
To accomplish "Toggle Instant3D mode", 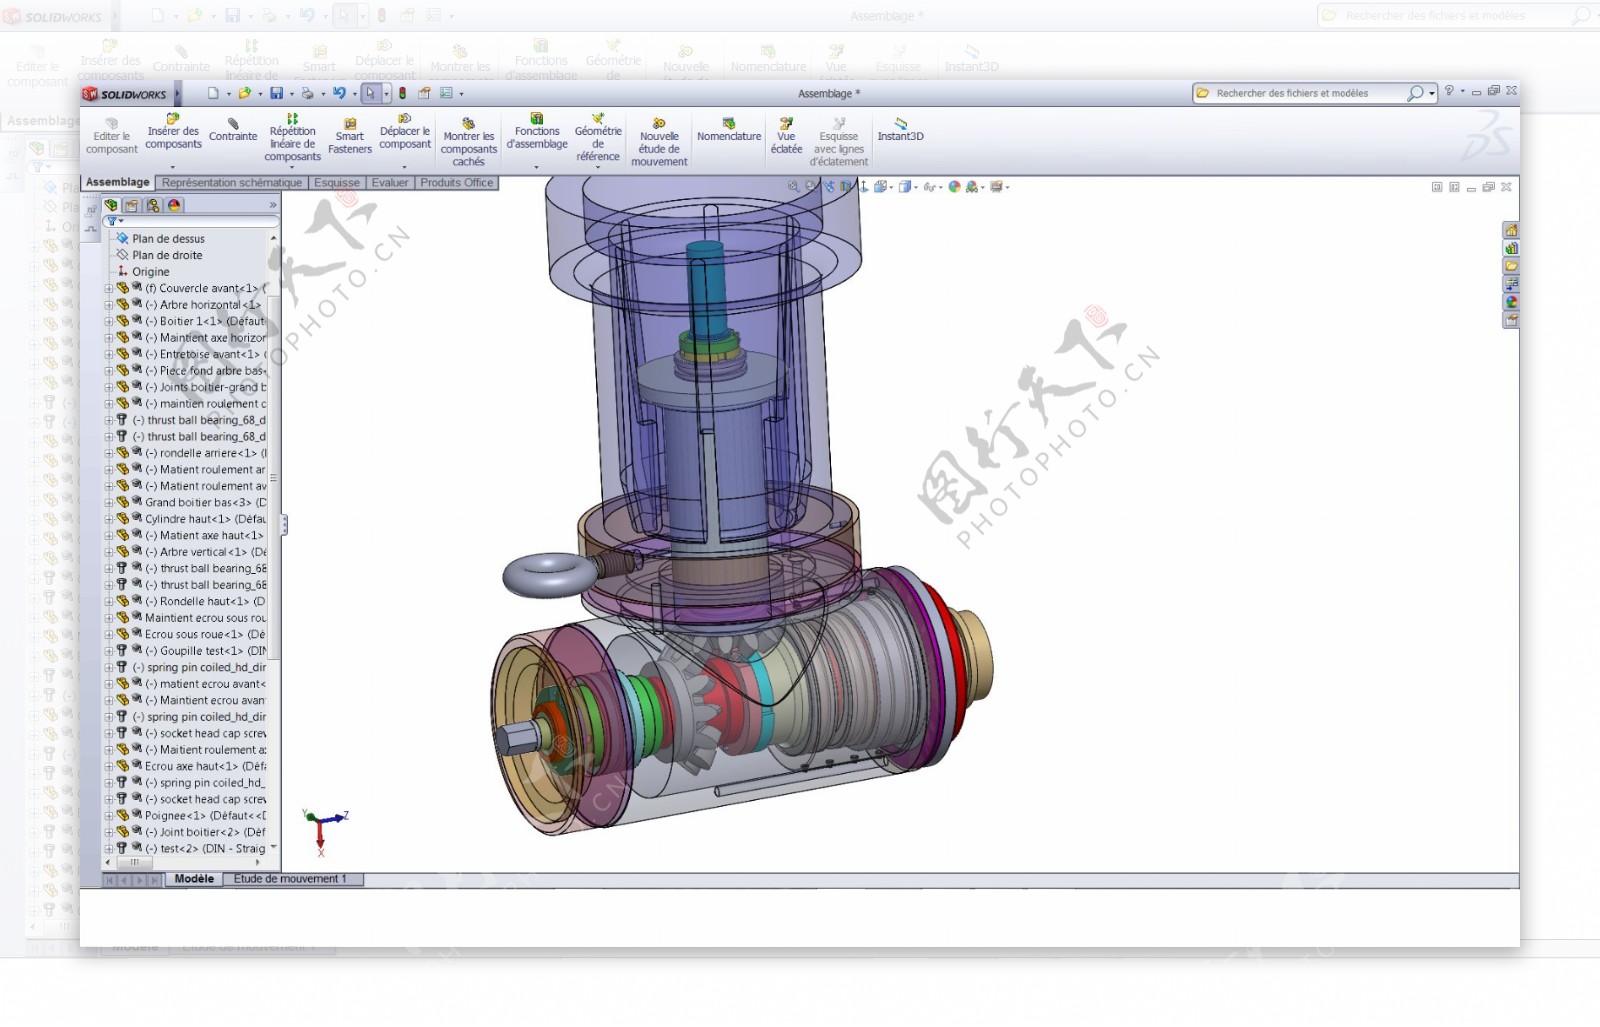I will [x=900, y=130].
